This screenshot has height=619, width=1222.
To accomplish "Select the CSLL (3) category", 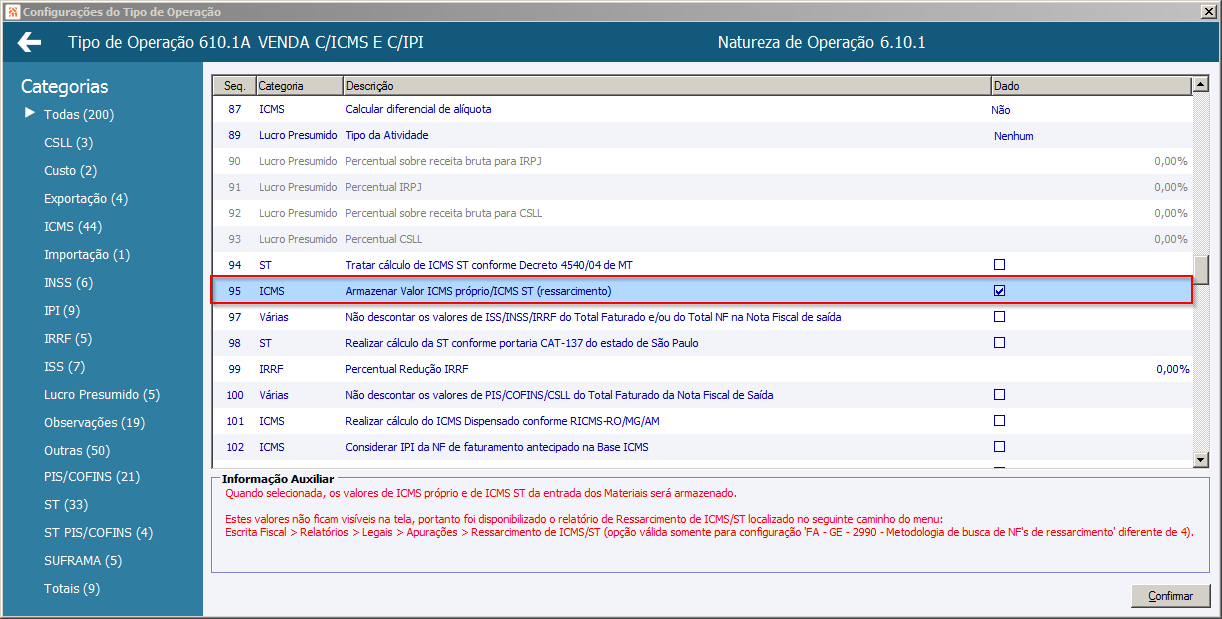I will (x=69, y=143).
